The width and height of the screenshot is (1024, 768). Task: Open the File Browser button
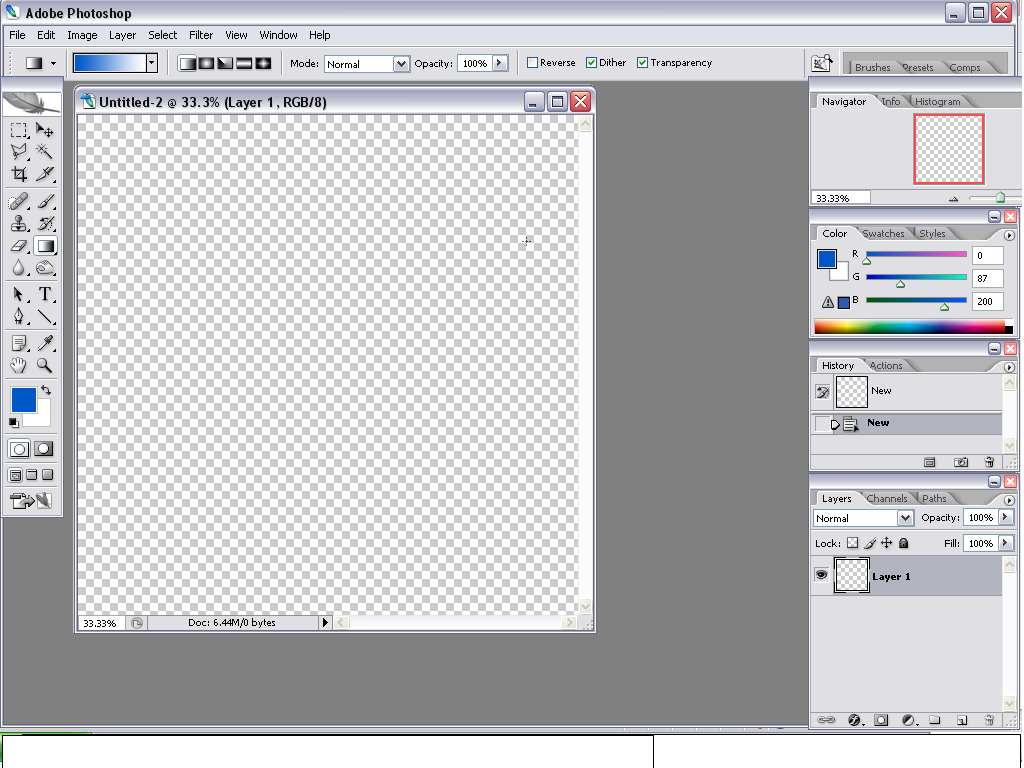tap(822, 63)
